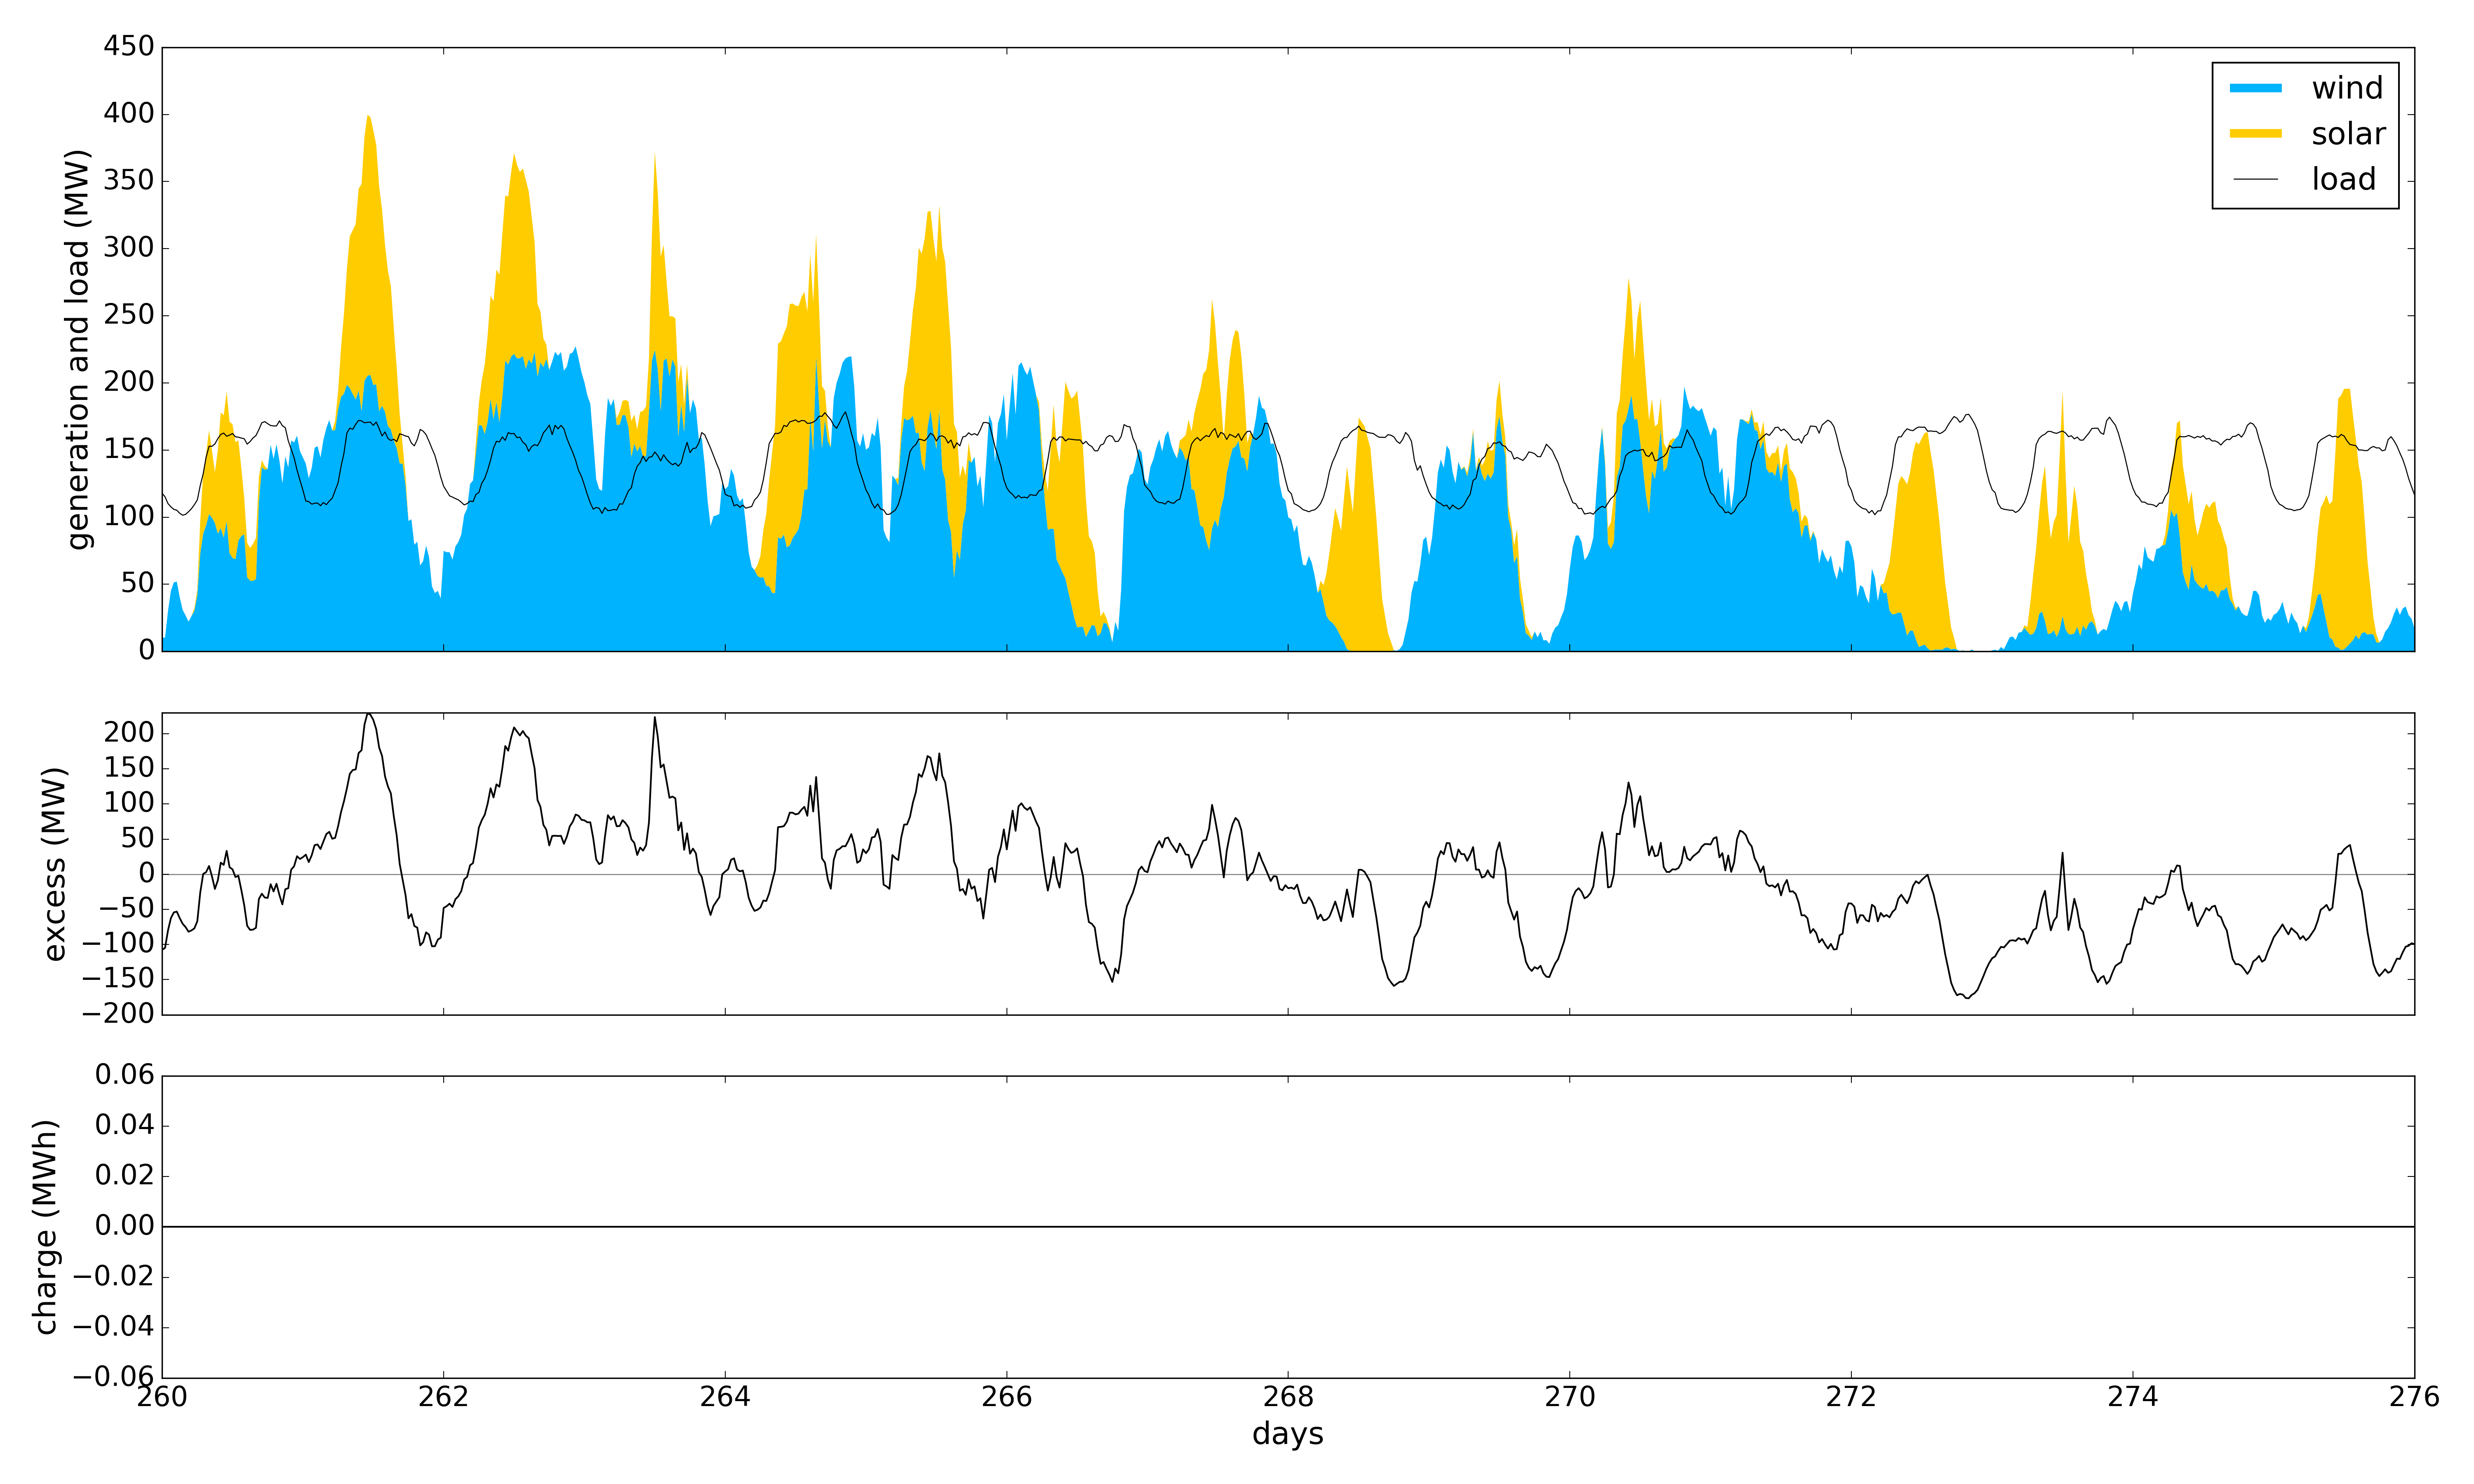Click the blue wind swatch in legend

(x=2255, y=88)
